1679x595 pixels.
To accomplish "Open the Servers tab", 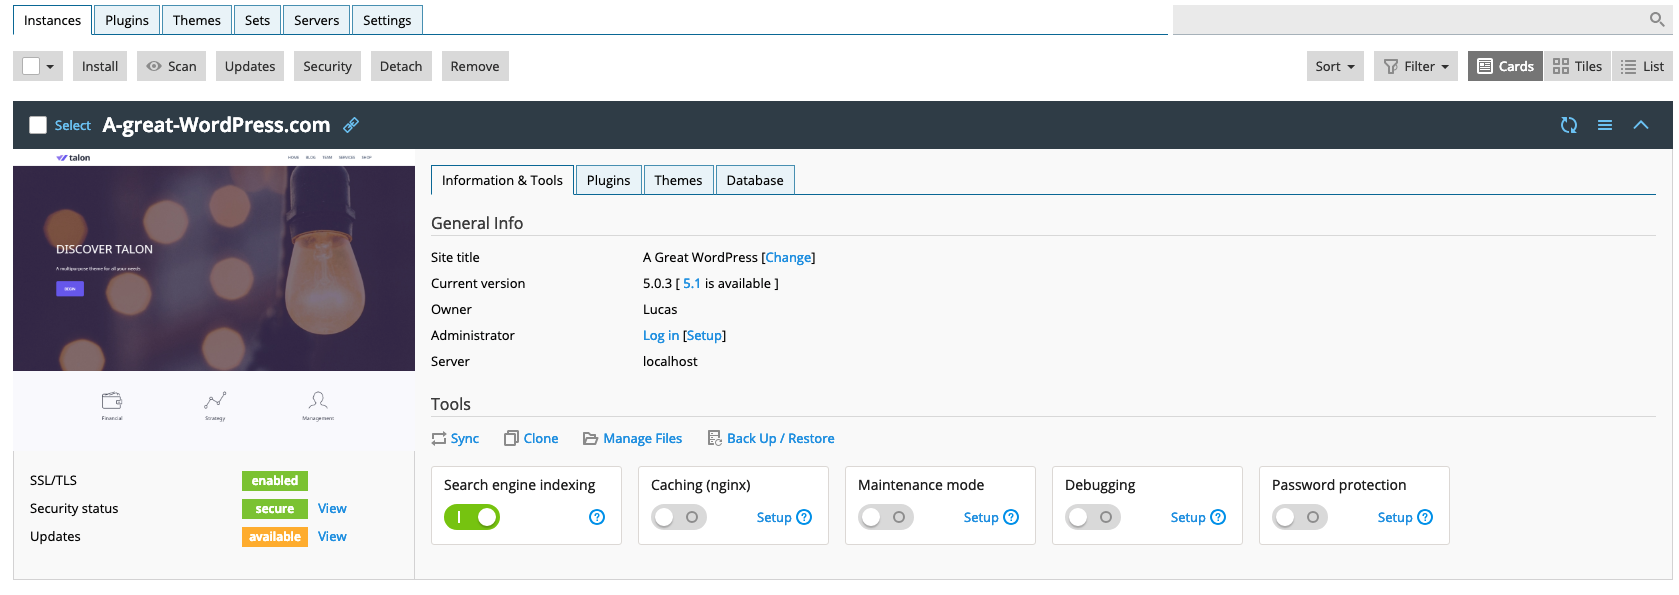I will 316,20.
